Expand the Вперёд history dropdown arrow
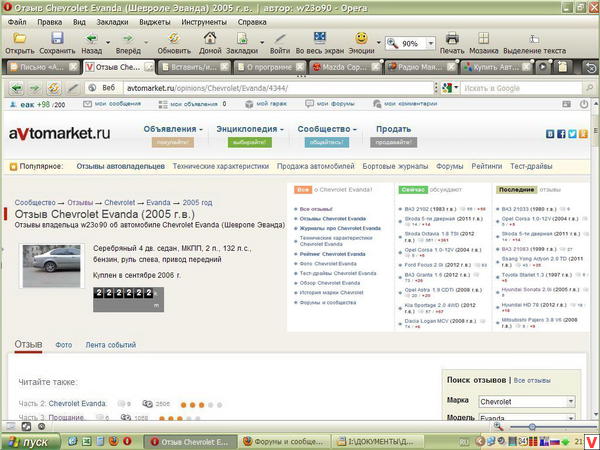This screenshot has height=450, width=600. click(x=146, y=42)
